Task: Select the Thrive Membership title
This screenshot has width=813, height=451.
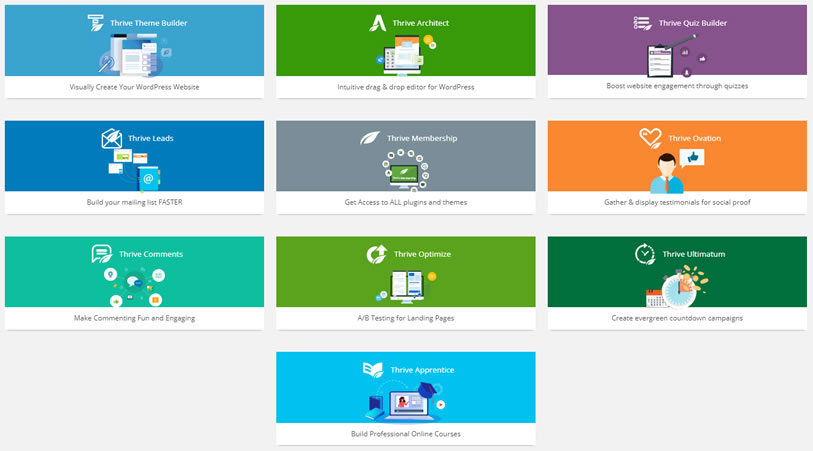Action: pyautogui.click(x=422, y=138)
